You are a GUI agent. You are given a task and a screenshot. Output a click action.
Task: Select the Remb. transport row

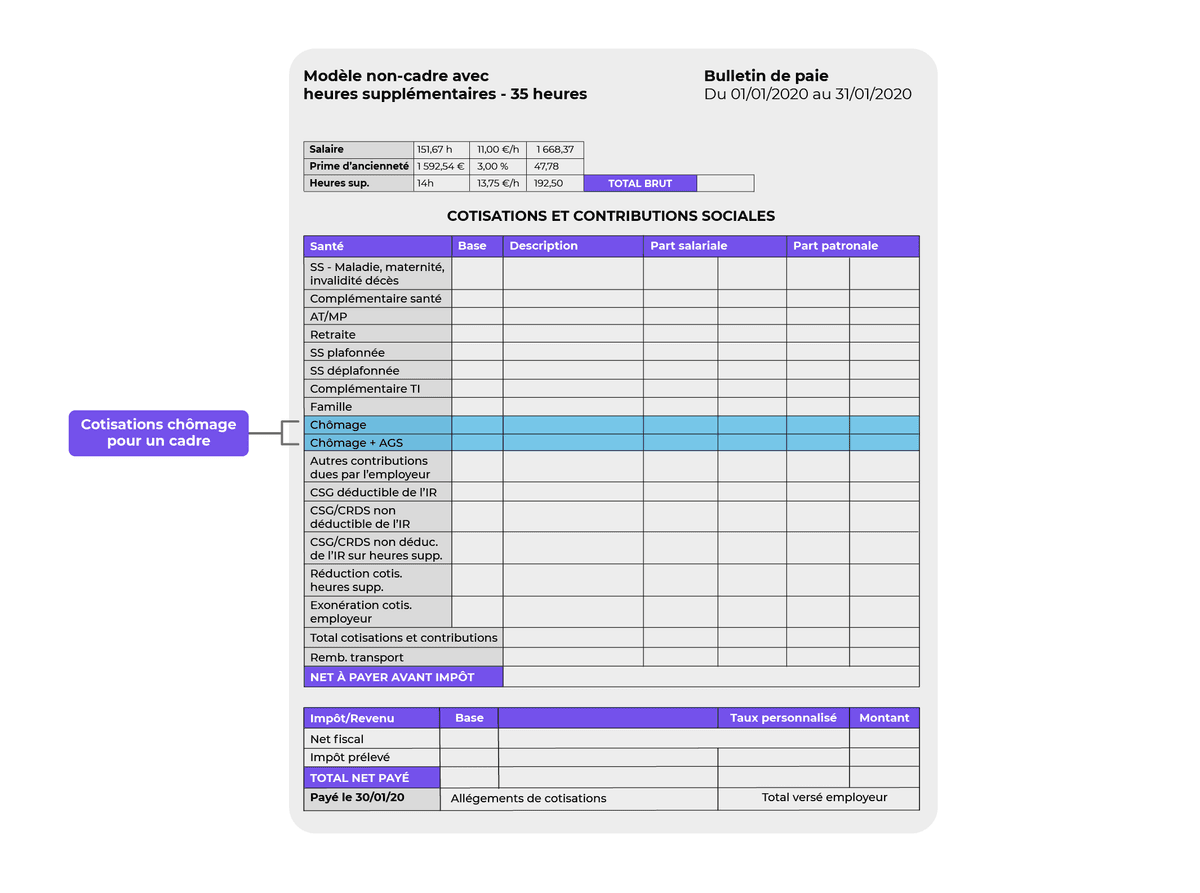[611, 657]
